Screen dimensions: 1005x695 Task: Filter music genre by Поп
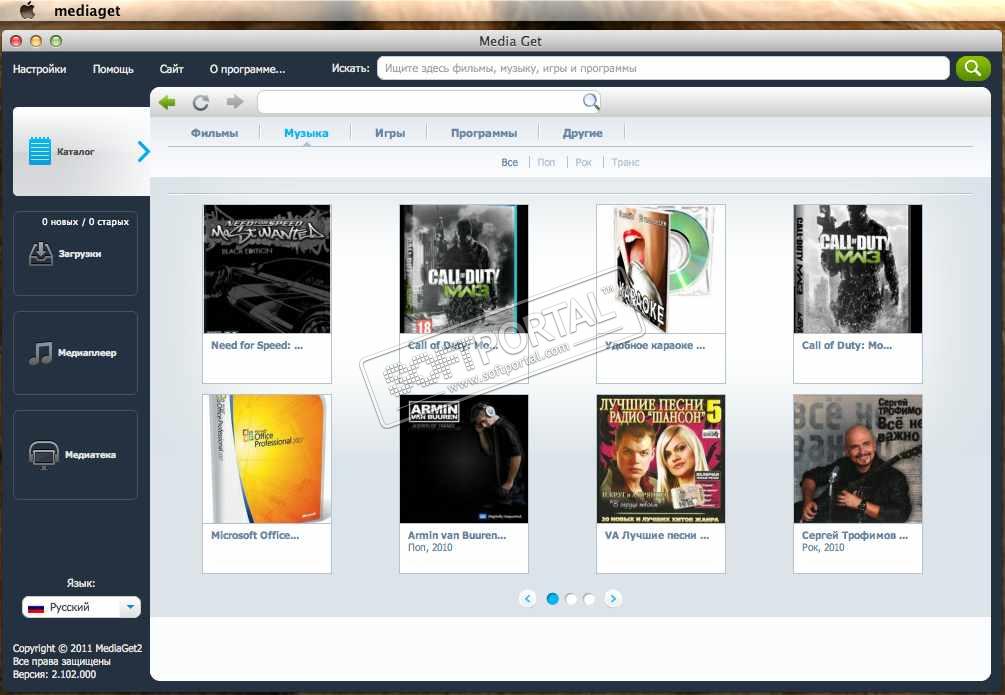point(546,162)
